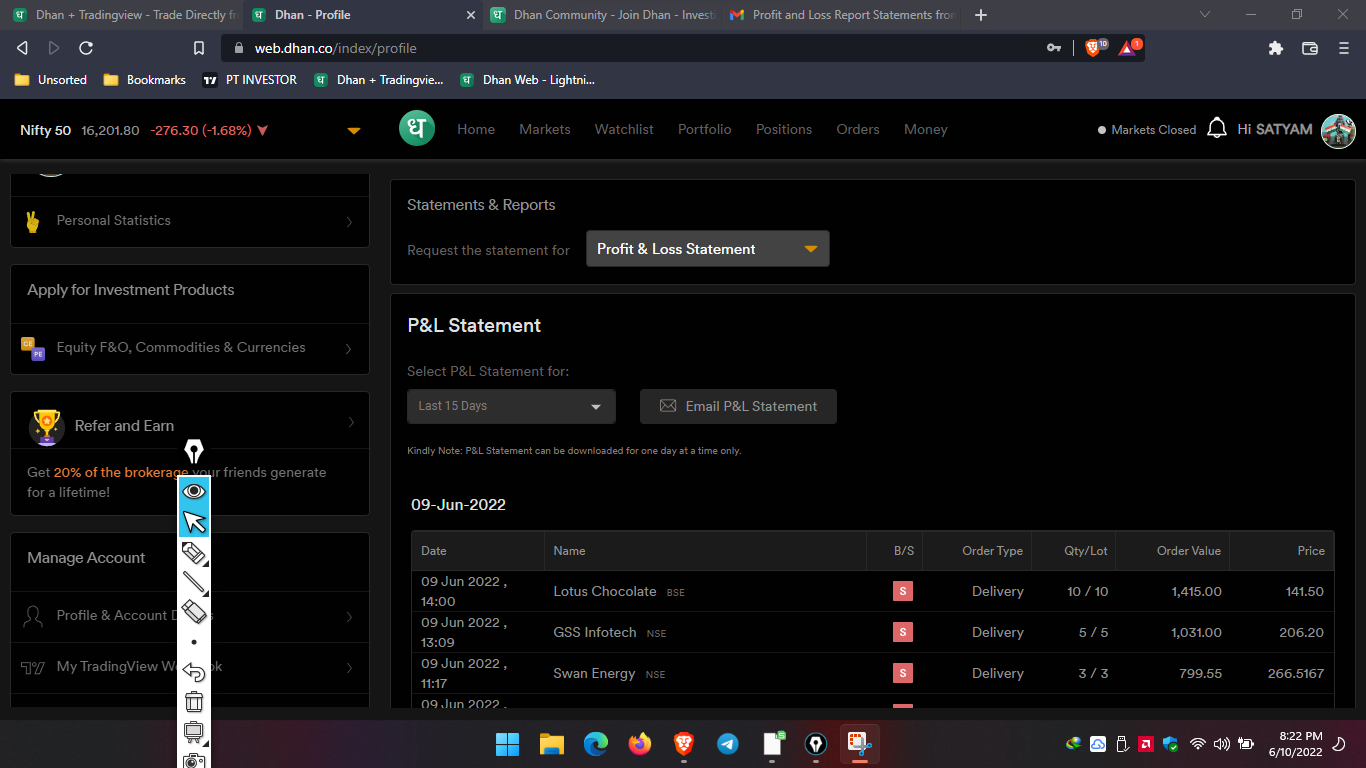This screenshot has width=1366, height=768.
Task: Open Dhan Web - Lightni... bookmark
Action: pos(528,80)
